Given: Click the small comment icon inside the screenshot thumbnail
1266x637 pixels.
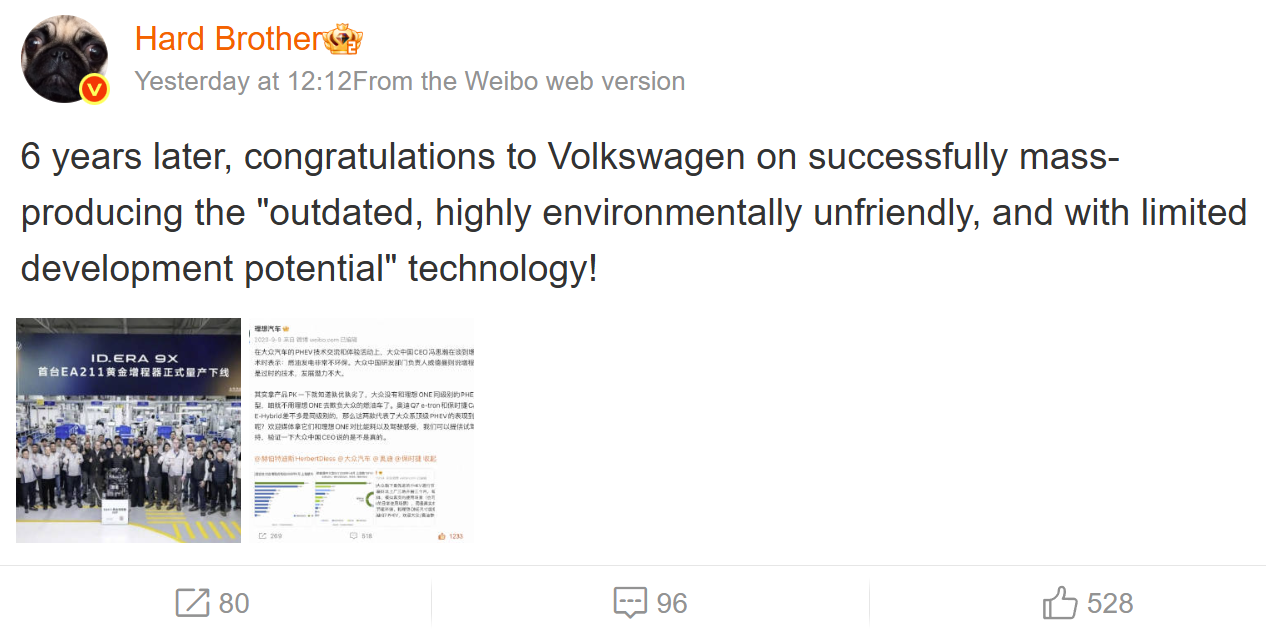Looking at the screenshot, I should pyautogui.click(x=353, y=537).
